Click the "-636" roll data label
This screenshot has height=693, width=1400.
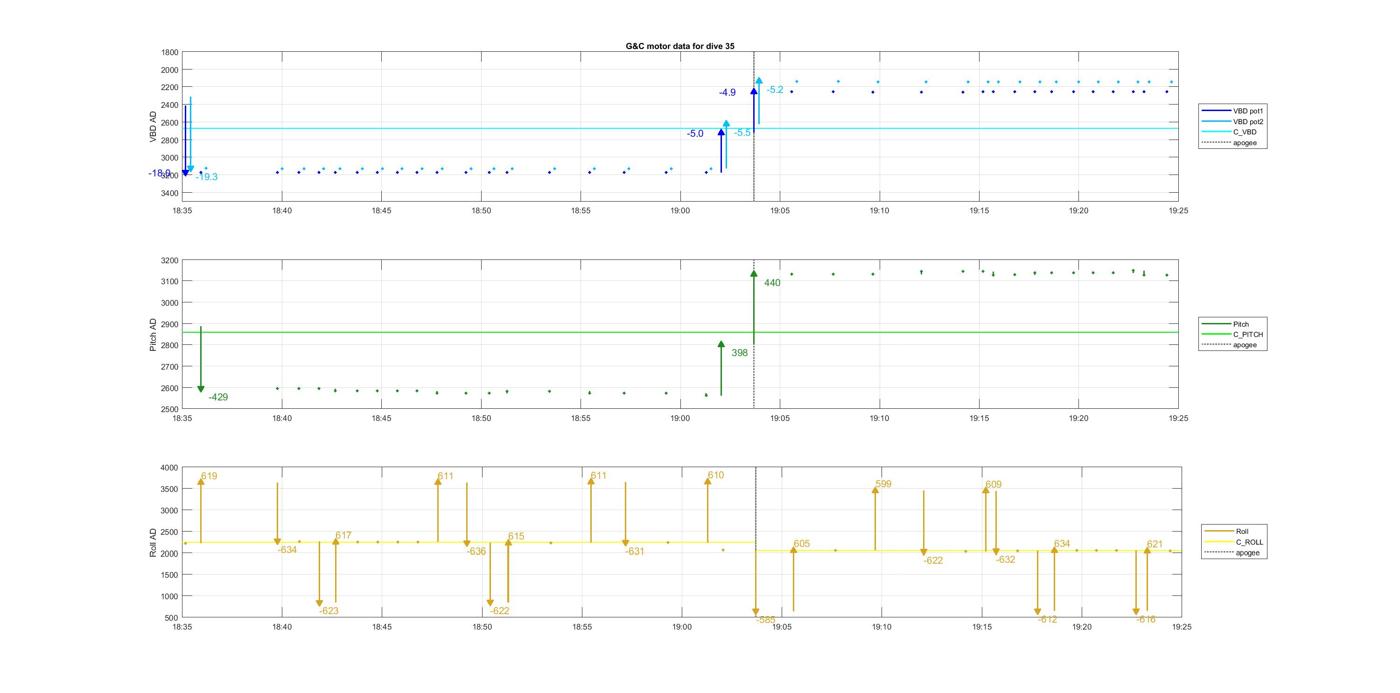476,552
